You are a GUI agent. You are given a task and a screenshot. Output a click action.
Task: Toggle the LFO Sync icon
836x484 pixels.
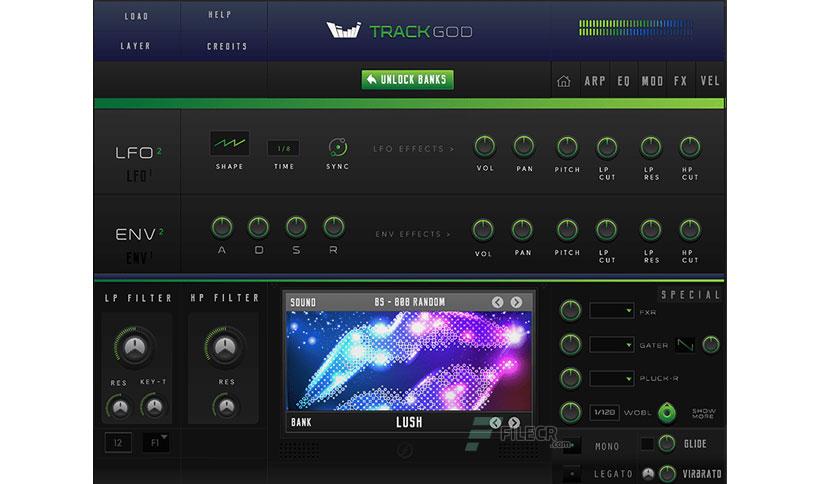(x=337, y=148)
